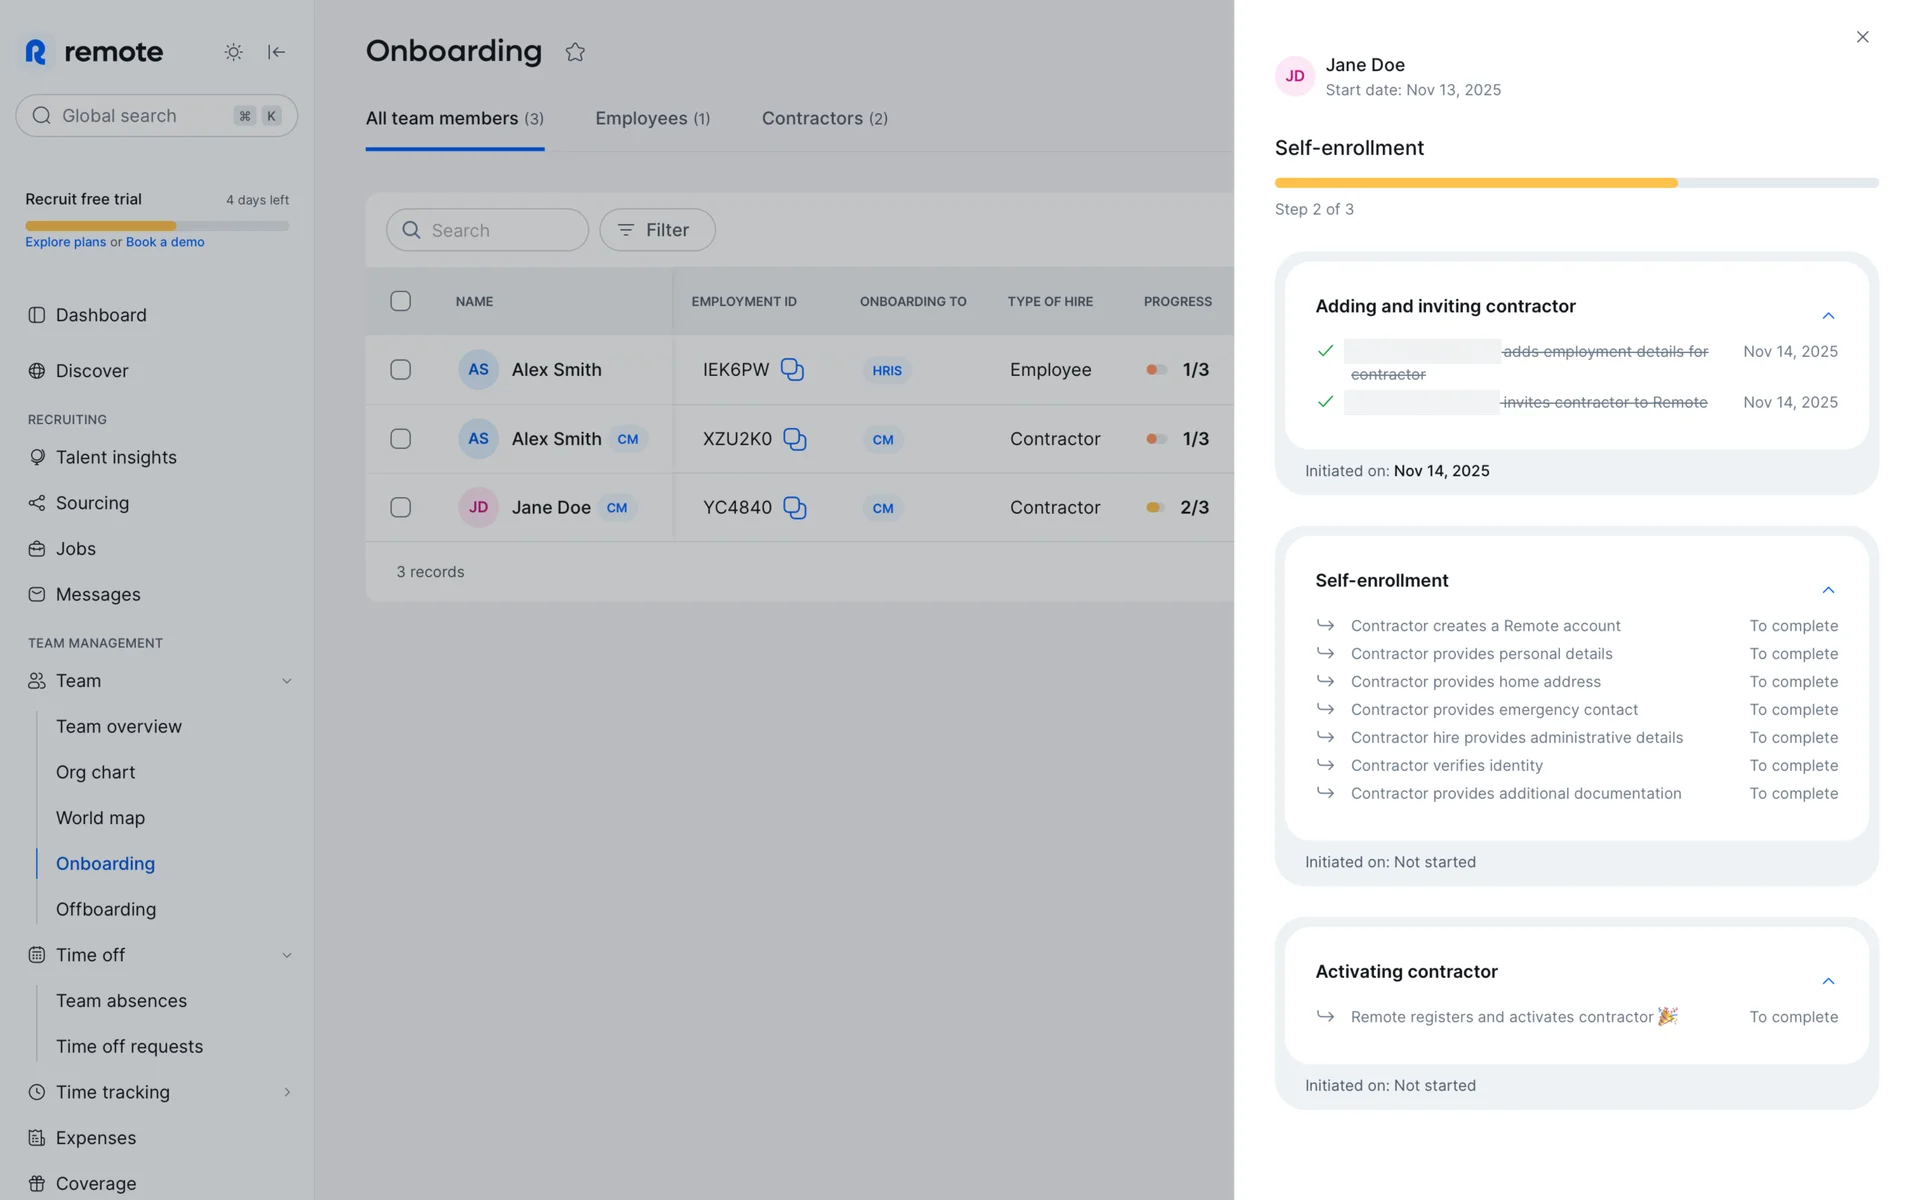Follow the Explore plans link
Image resolution: width=1920 pixels, height=1200 pixels.
(x=65, y=242)
